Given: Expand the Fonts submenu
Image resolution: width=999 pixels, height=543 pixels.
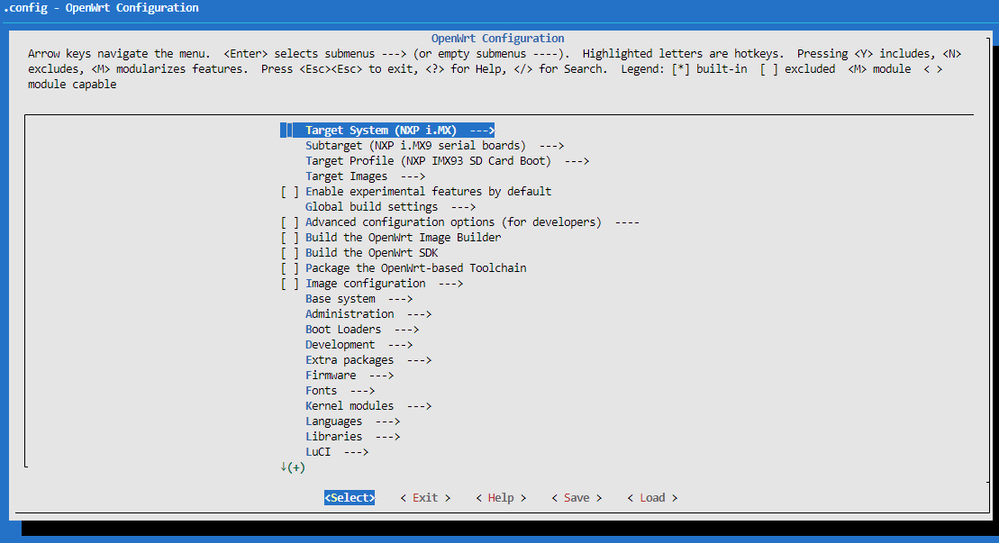Looking at the screenshot, I should [x=340, y=390].
